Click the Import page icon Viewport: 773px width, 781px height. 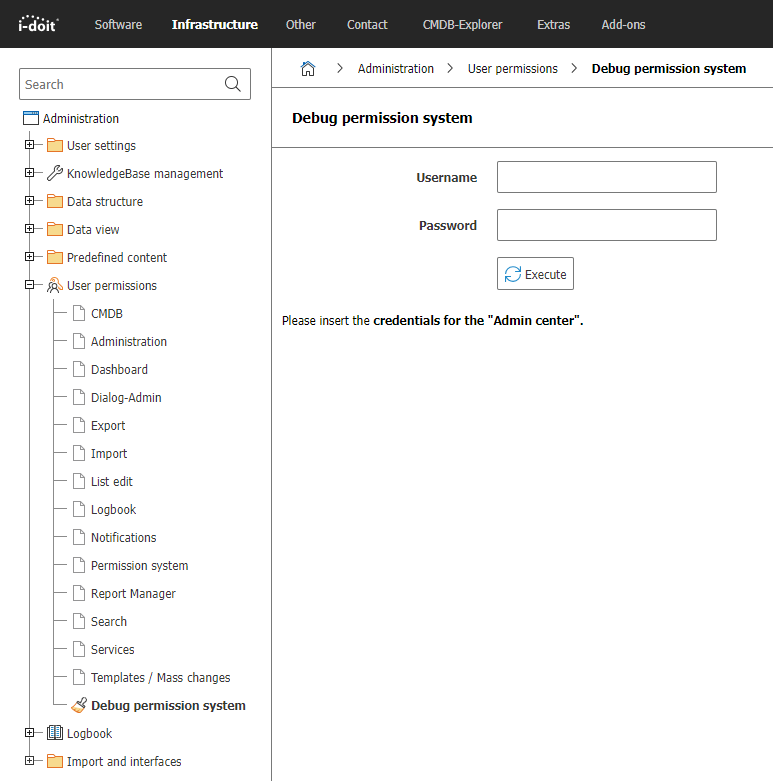79,453
